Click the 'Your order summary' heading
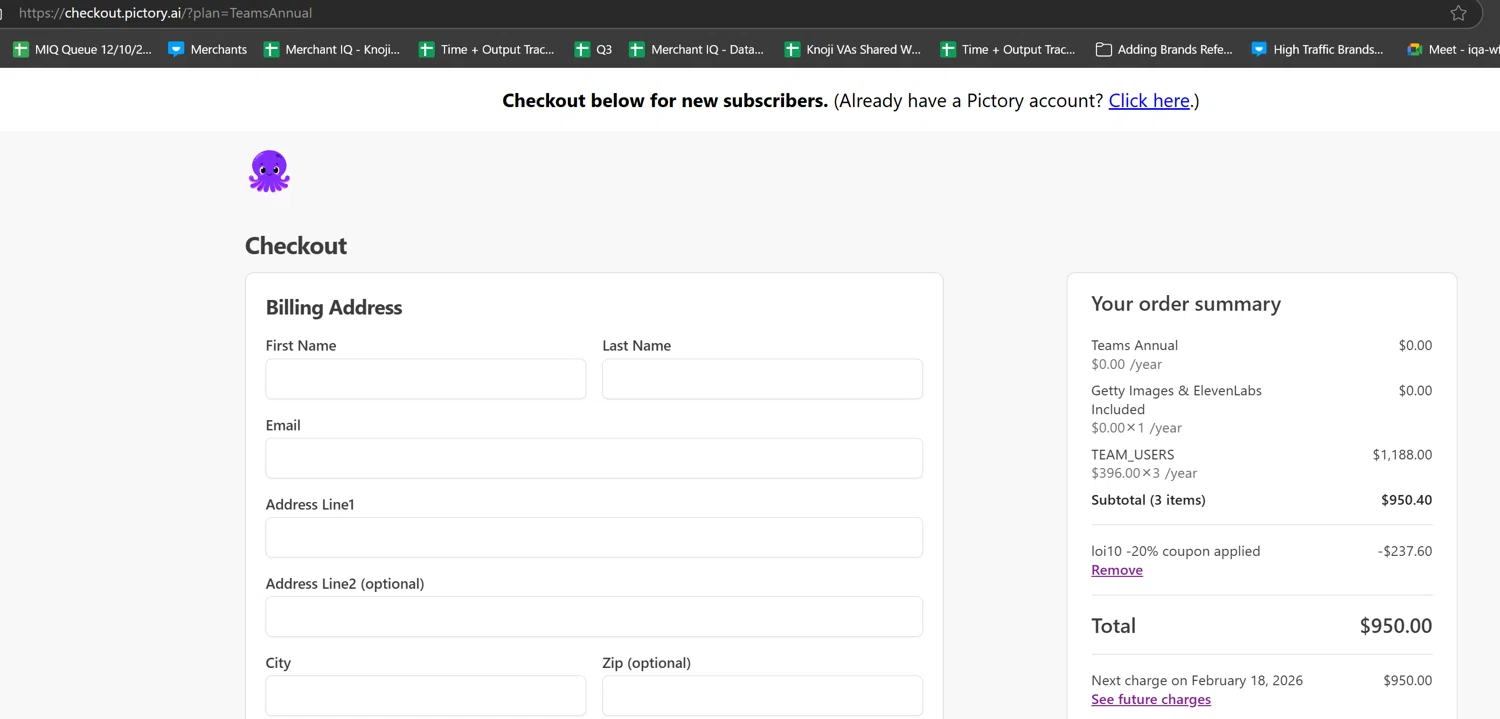Screen dimensions: 1500x719 1186,304
